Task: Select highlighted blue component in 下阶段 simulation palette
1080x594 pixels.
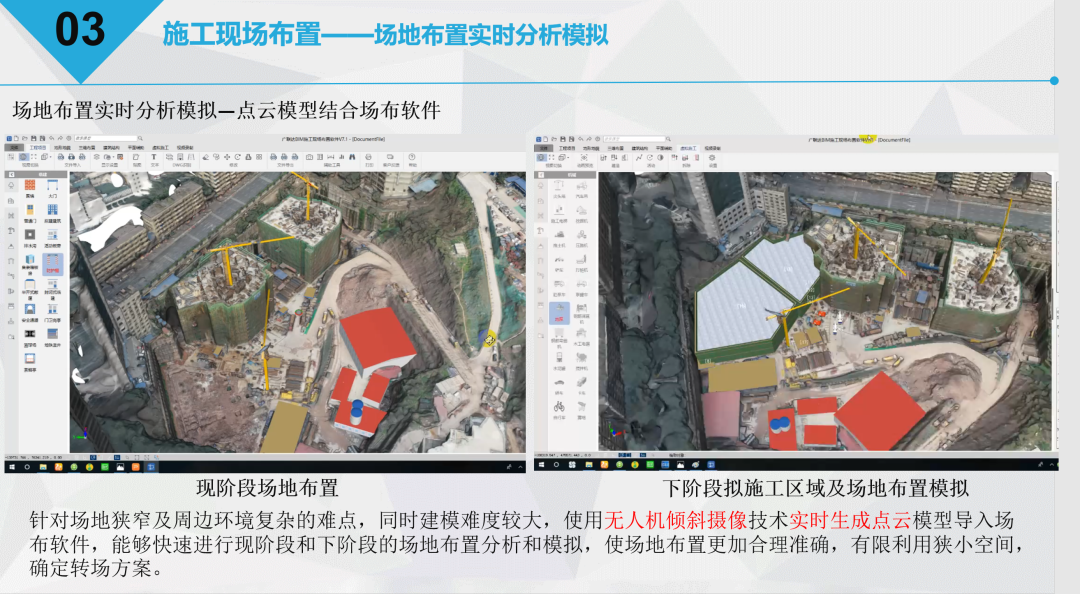Action: pyautogui.click(x=559, y=312)
